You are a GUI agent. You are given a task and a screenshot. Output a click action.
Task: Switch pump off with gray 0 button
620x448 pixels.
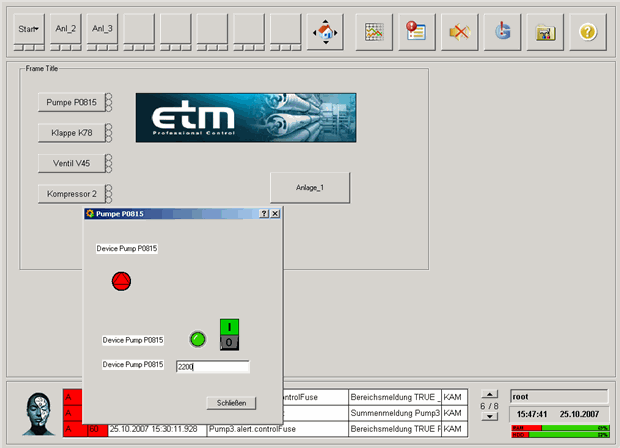coord(229,343)
